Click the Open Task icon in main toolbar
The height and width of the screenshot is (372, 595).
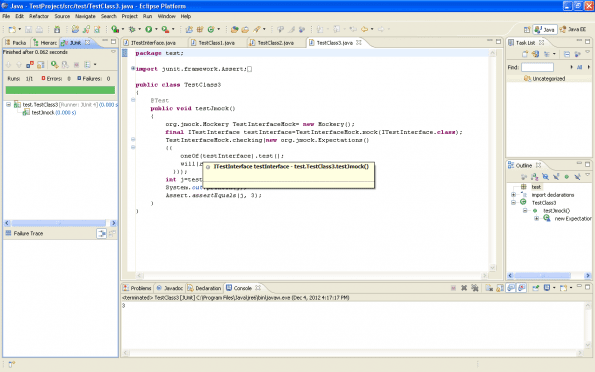tap(245, 29)
